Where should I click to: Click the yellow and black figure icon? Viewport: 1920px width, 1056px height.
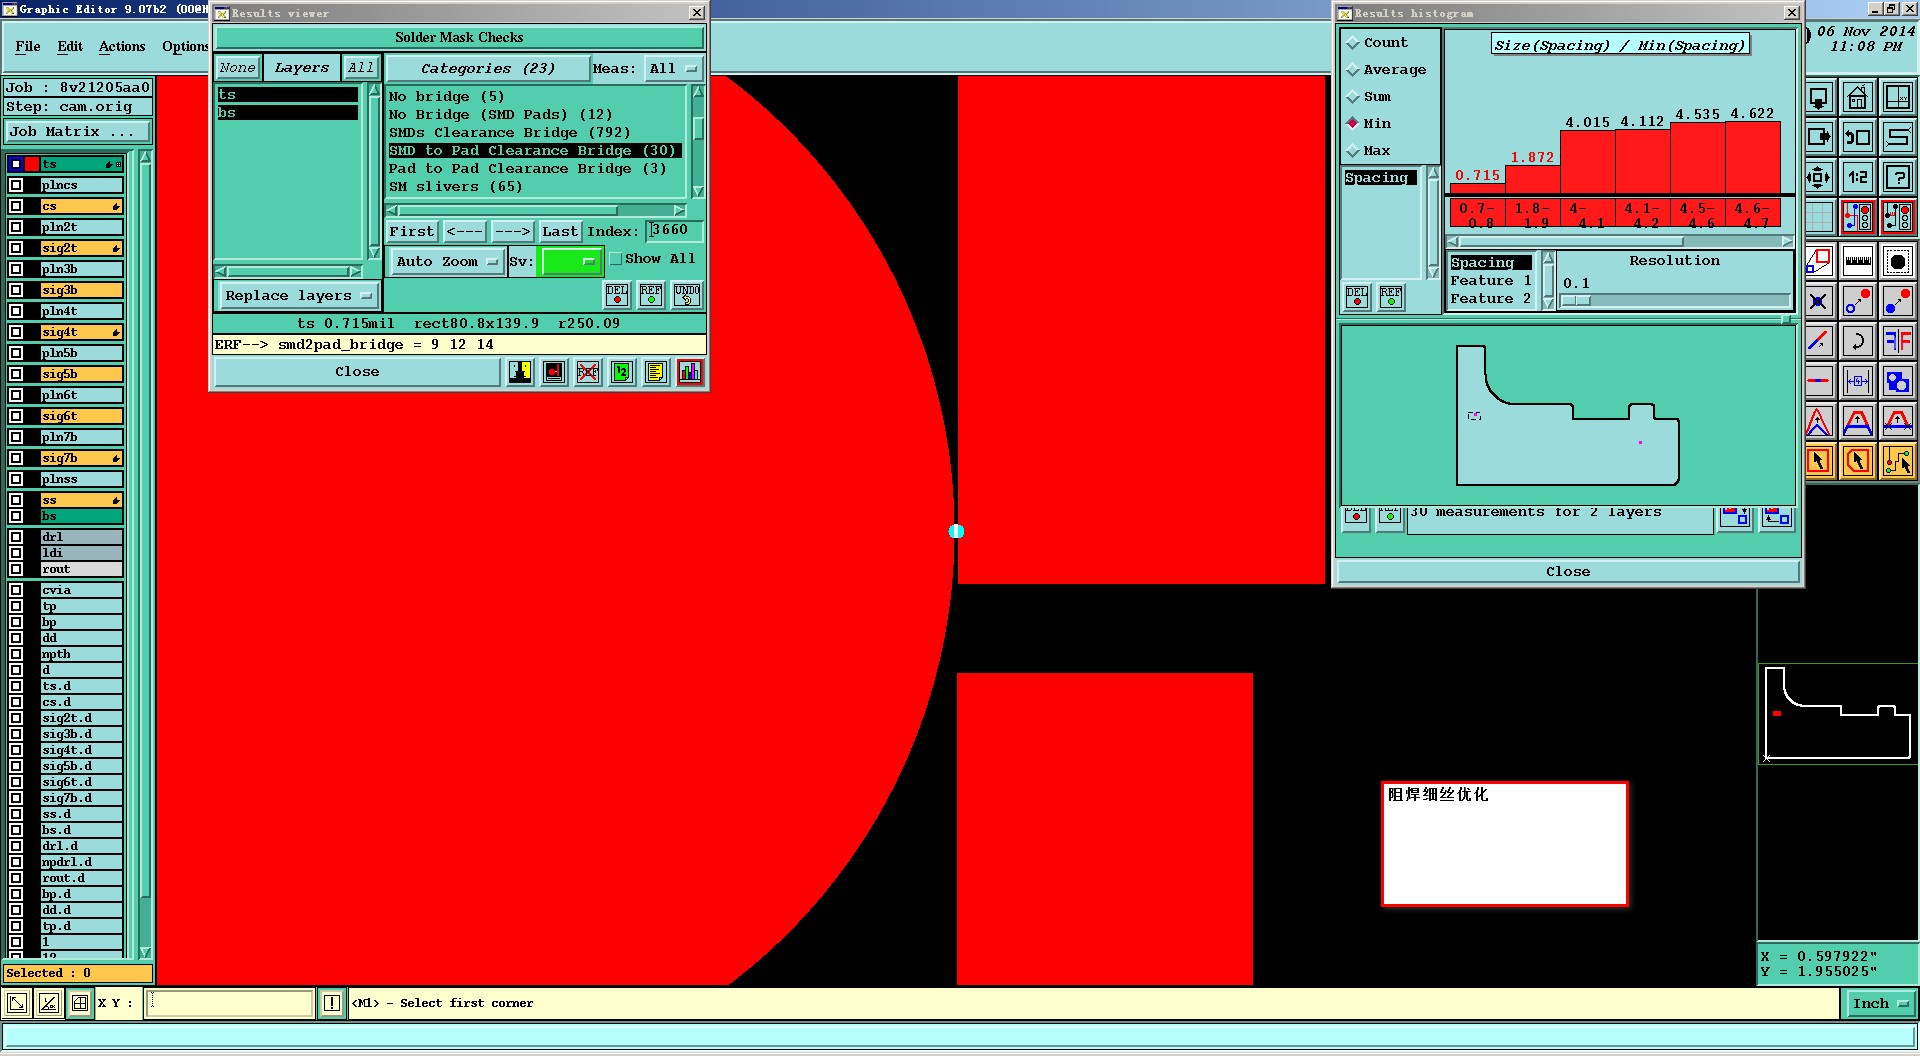point(520,372)
